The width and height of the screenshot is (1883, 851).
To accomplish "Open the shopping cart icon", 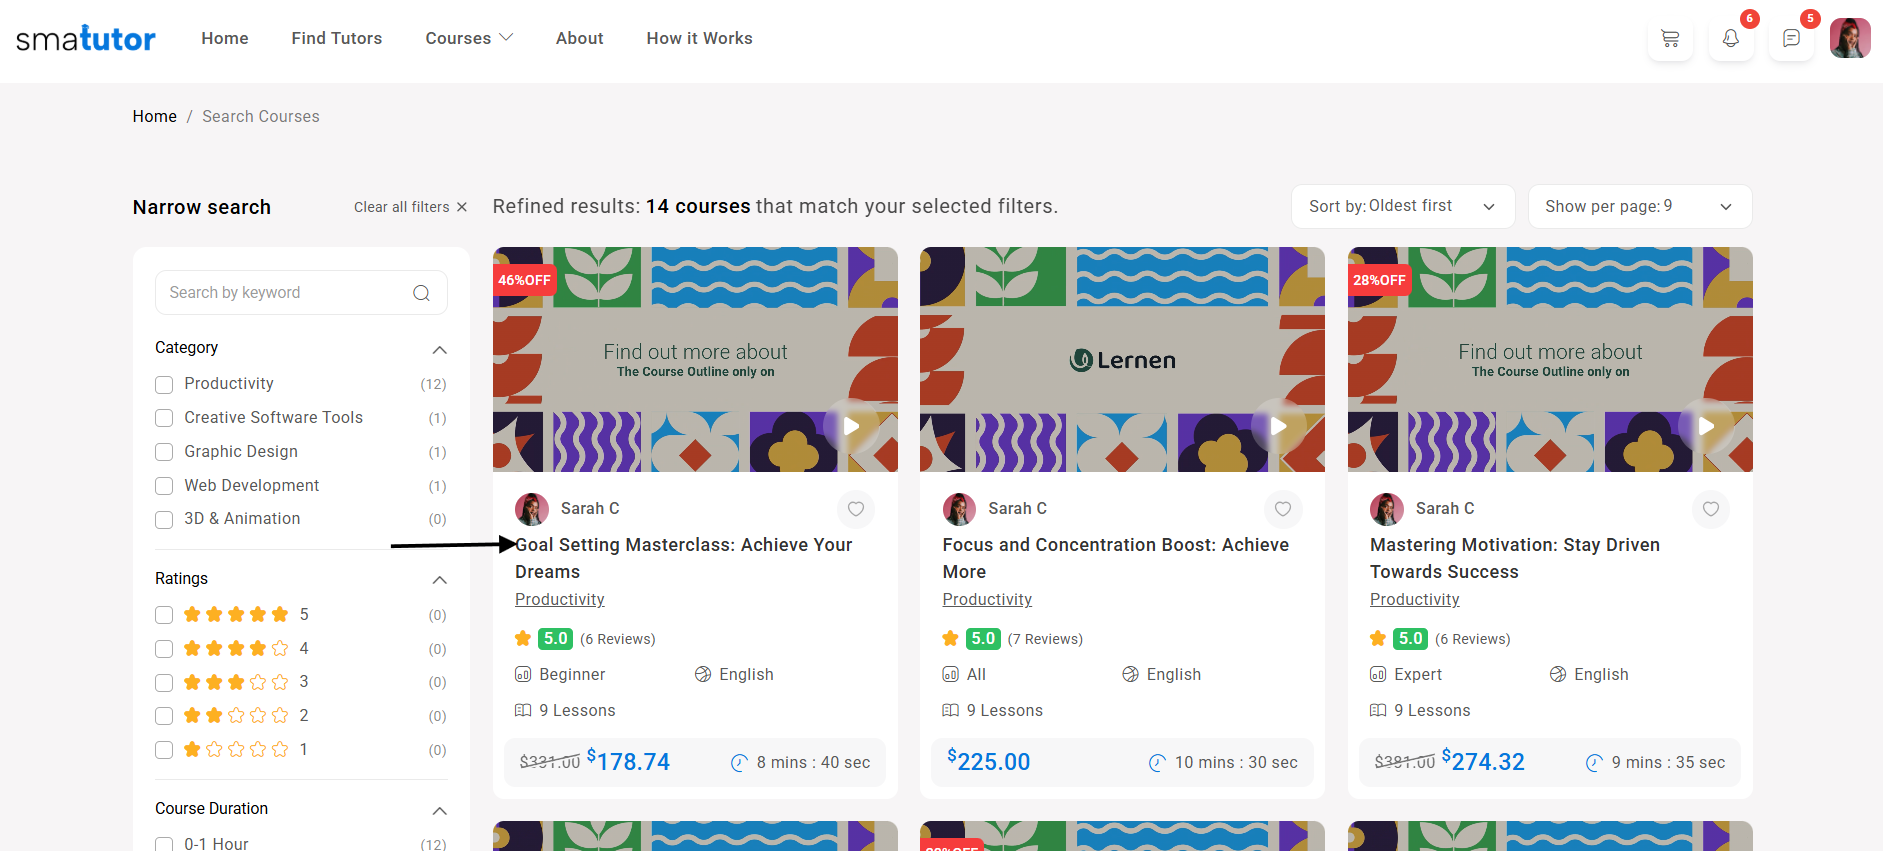I will coord(1669,39).
